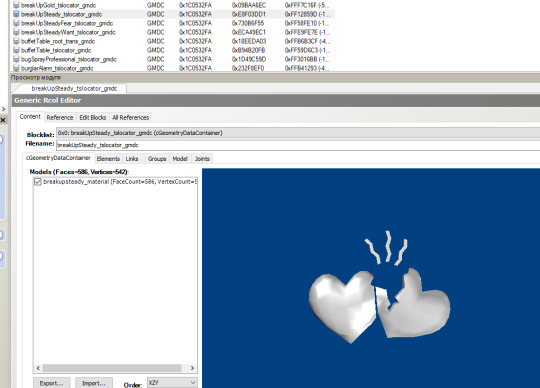This screenshot has width=540, height=388.
Task: Select the Model tab
Action: point(180,159)
